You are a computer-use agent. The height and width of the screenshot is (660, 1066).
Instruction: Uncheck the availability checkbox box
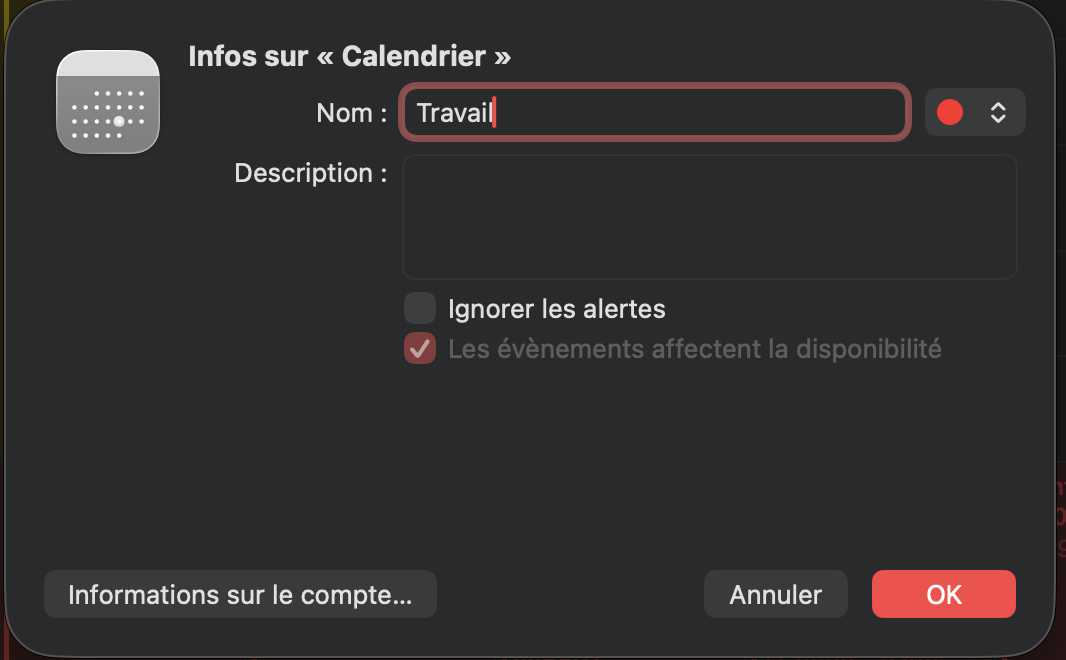click(420, 349)
